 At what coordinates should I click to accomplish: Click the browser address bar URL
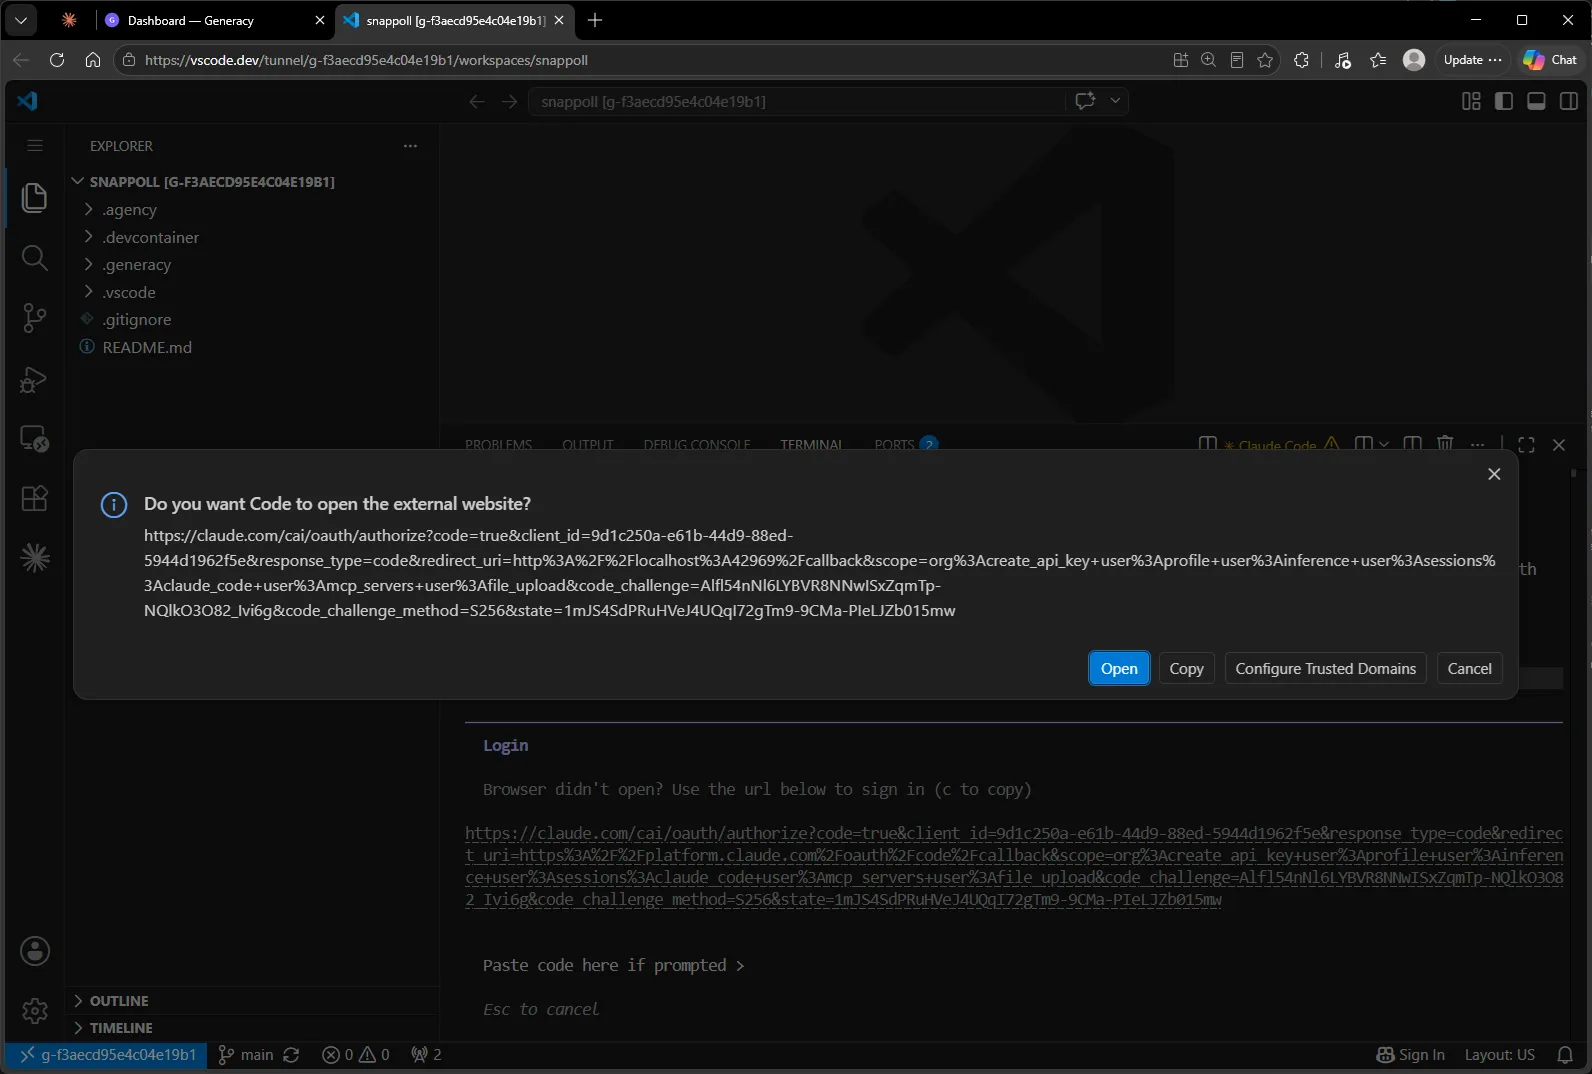(x=366, y=60)
